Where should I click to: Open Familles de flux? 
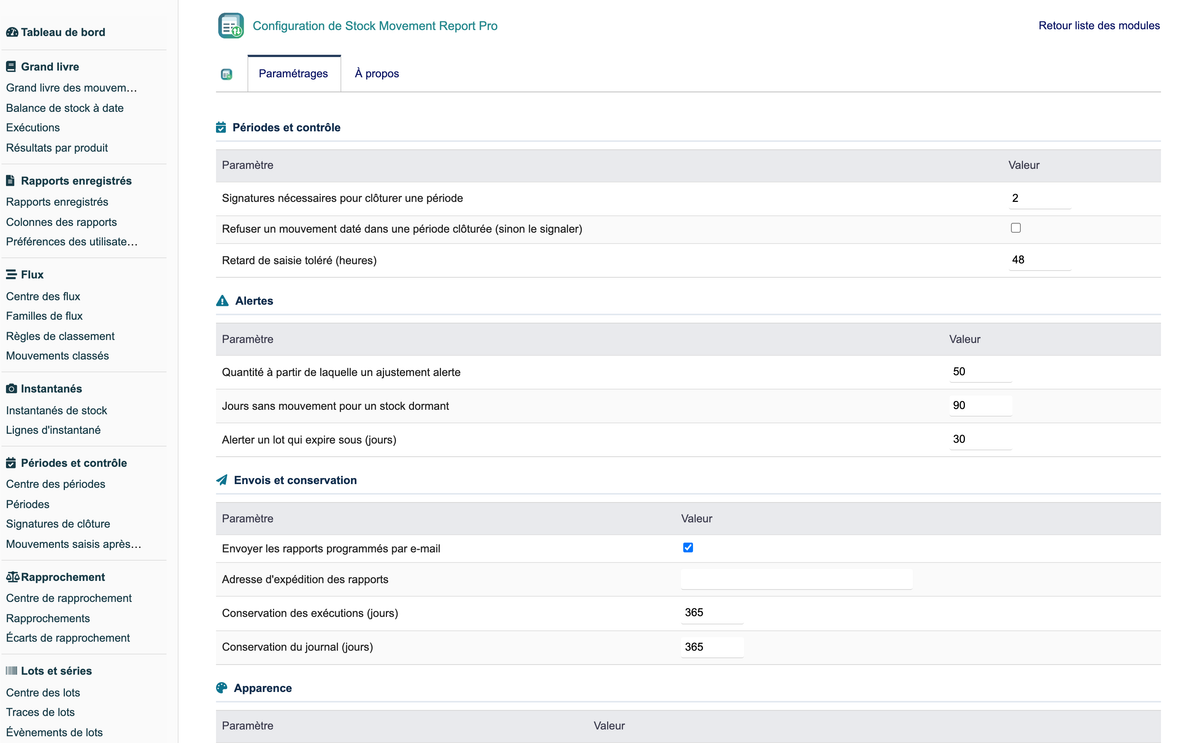[45, 316]
